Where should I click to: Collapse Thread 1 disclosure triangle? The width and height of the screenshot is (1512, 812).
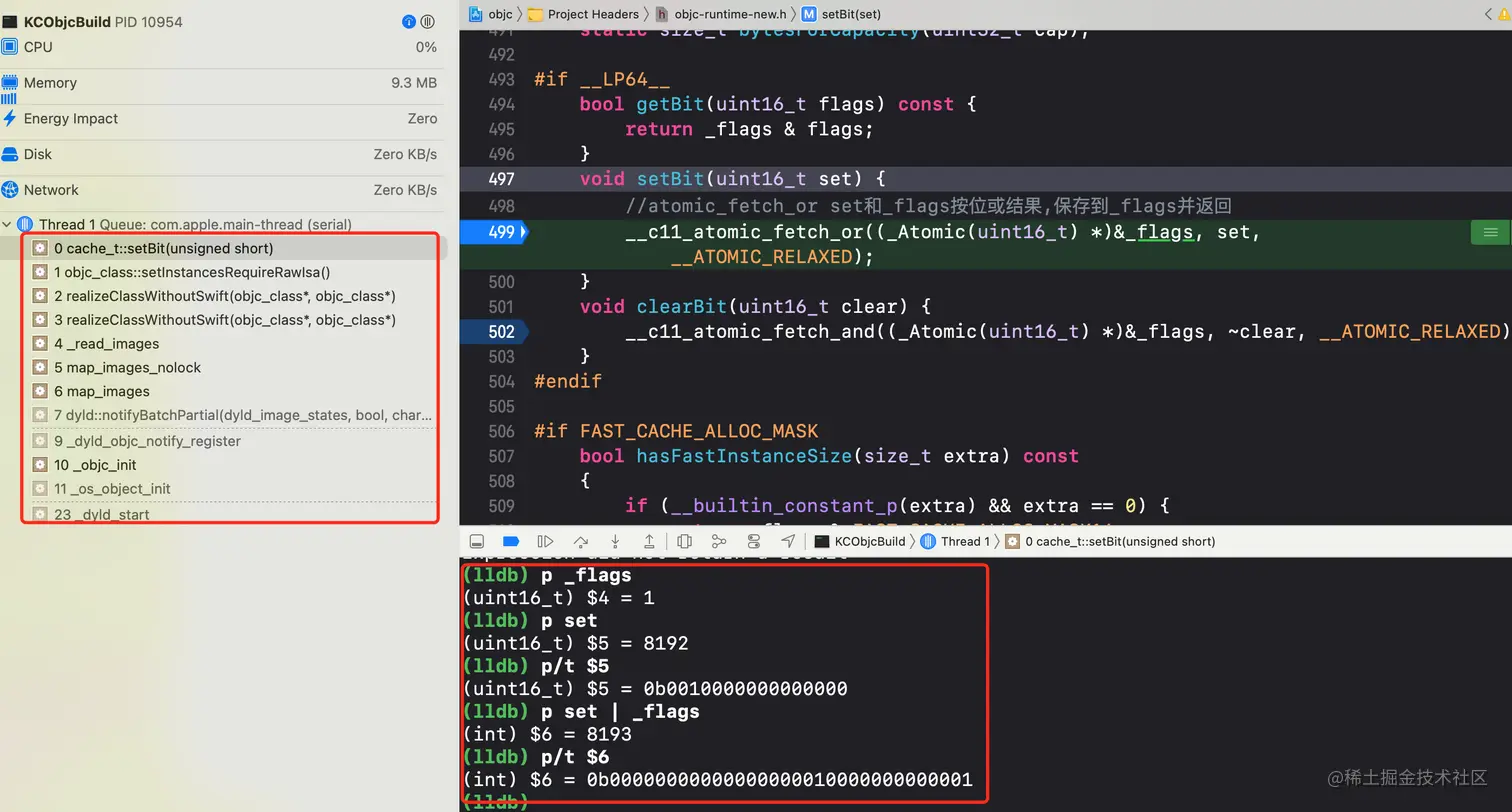(8, 224)
